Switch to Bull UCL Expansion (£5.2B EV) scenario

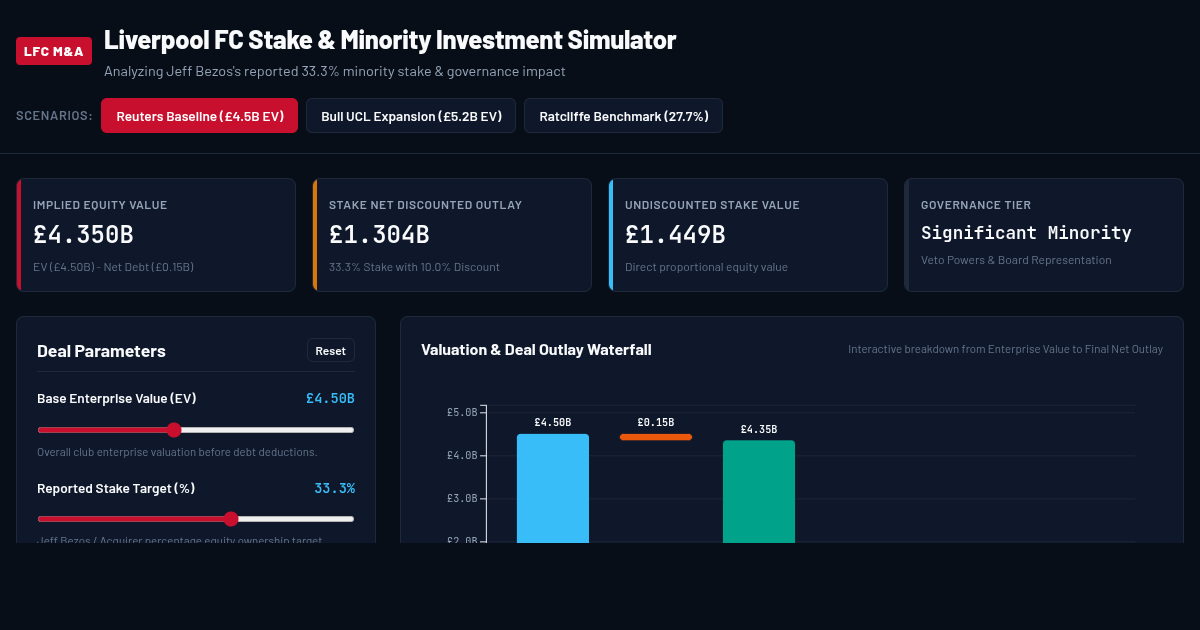pyautogui.click(x=411, y=116)
